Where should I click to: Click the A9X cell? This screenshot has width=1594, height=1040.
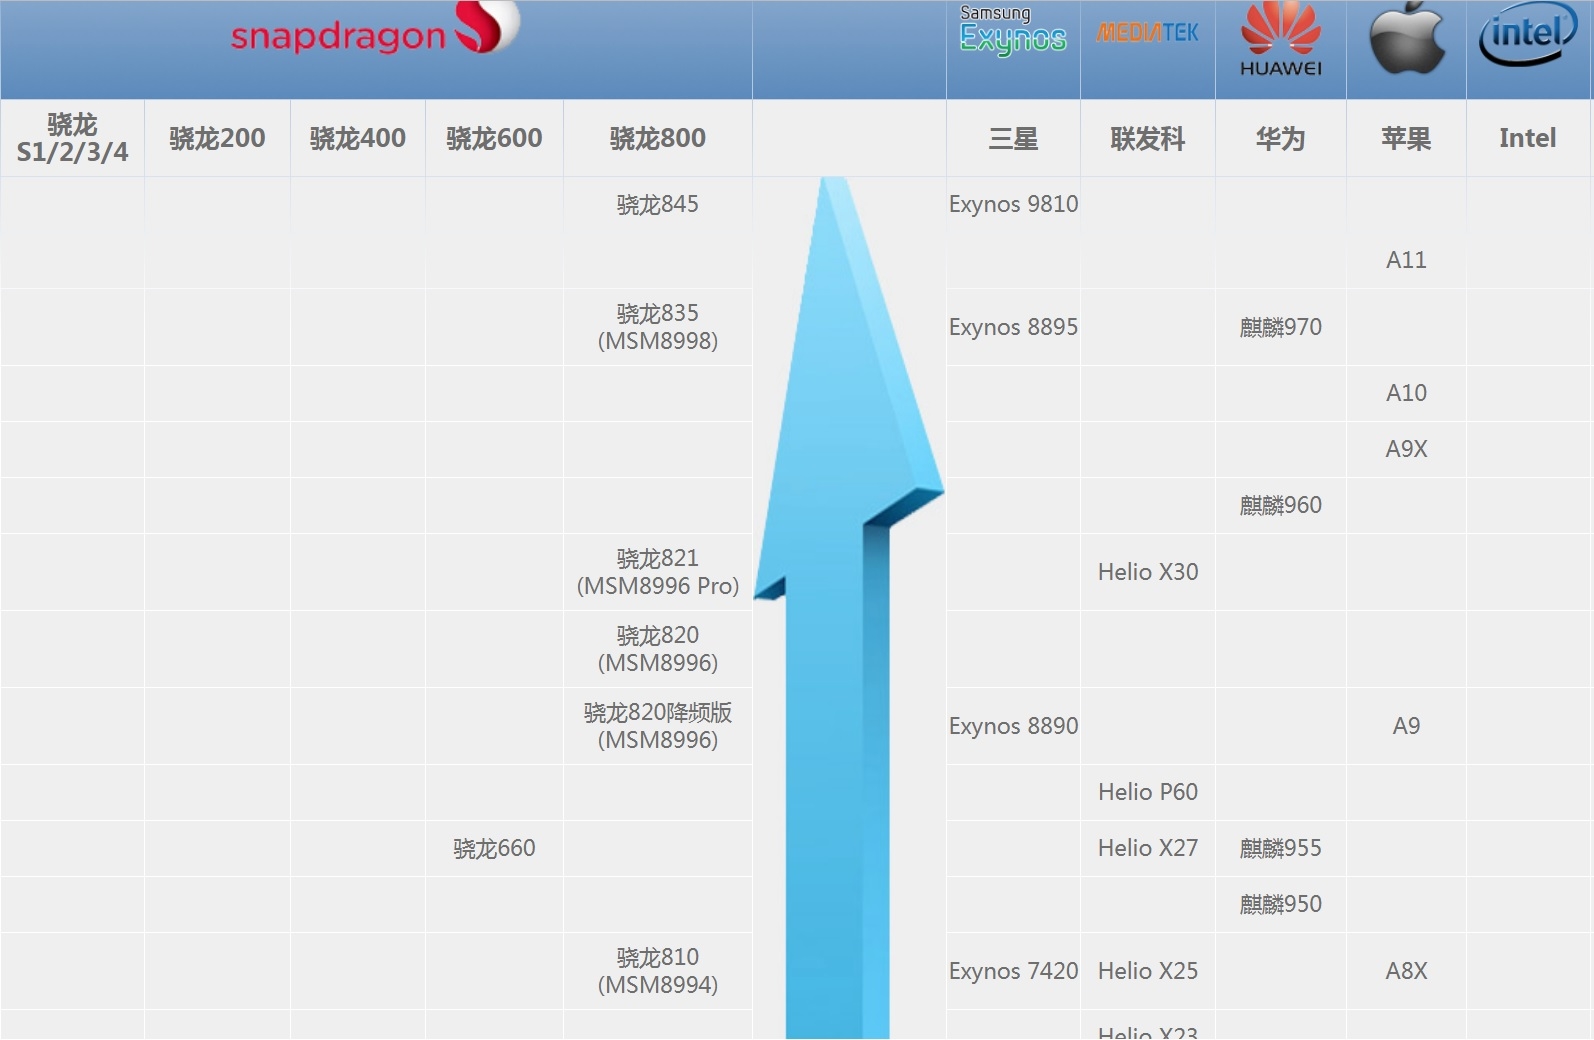(x=1407, y=449)
